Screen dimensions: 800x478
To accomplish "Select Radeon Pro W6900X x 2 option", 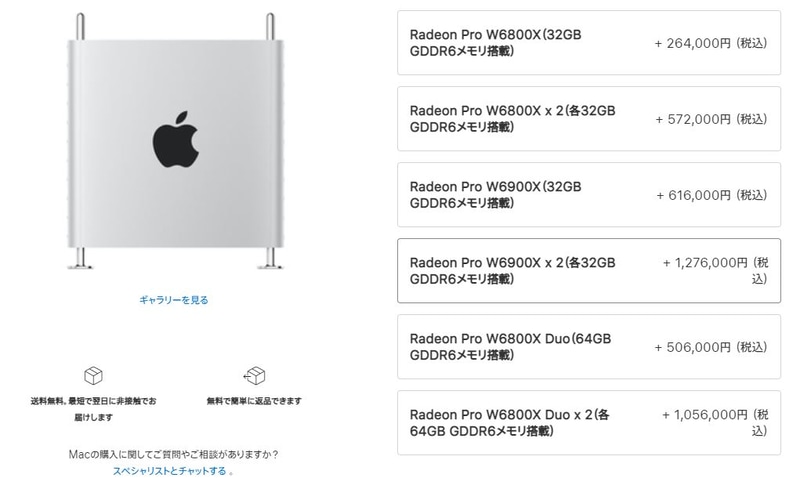I will point(589,271).
